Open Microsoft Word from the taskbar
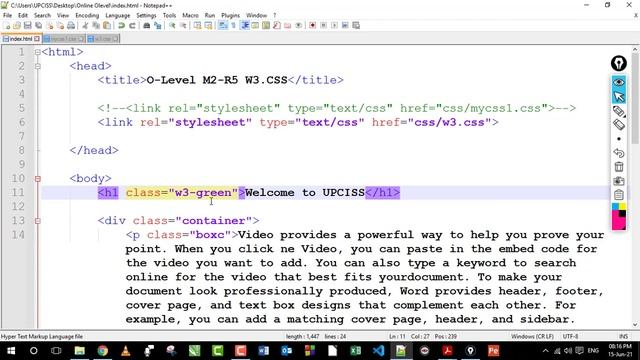This screenshot has width=640, height=360. pos(264,351)
